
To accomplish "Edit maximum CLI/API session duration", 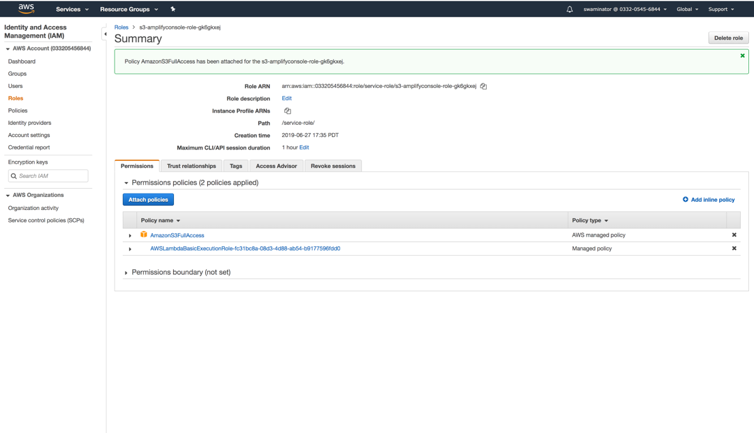I will click(304, 148).
